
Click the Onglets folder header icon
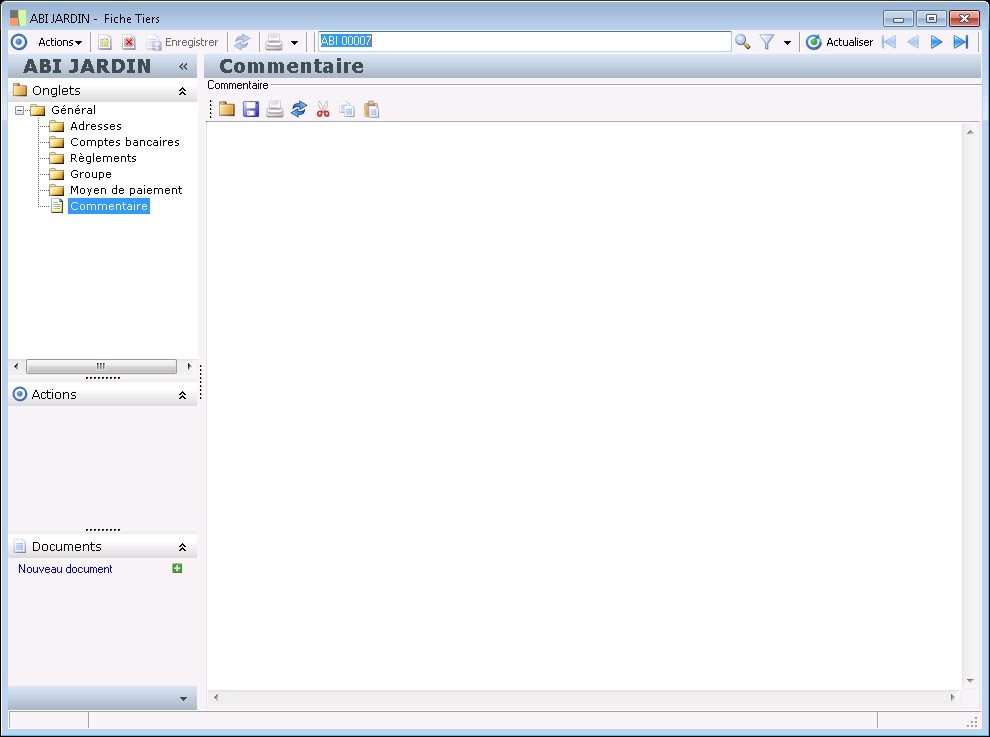(x=20, y=90)
